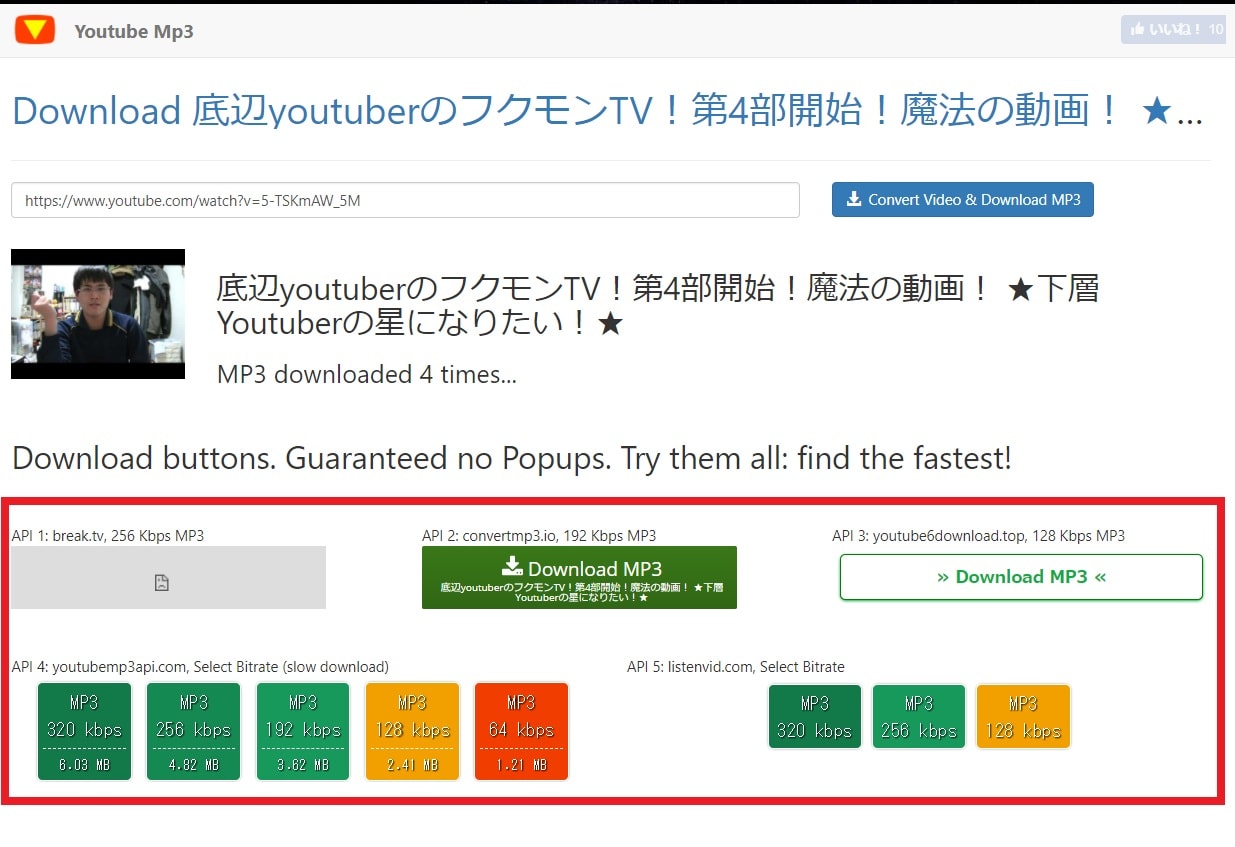Open the video thumbnail image

point(98,314)
